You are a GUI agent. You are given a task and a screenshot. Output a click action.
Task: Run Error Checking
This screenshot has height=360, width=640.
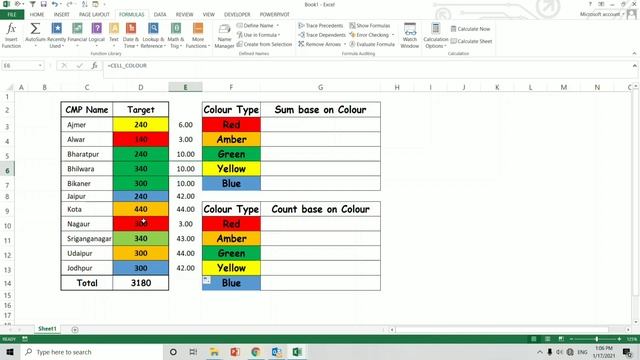click(x=369, y=35)
